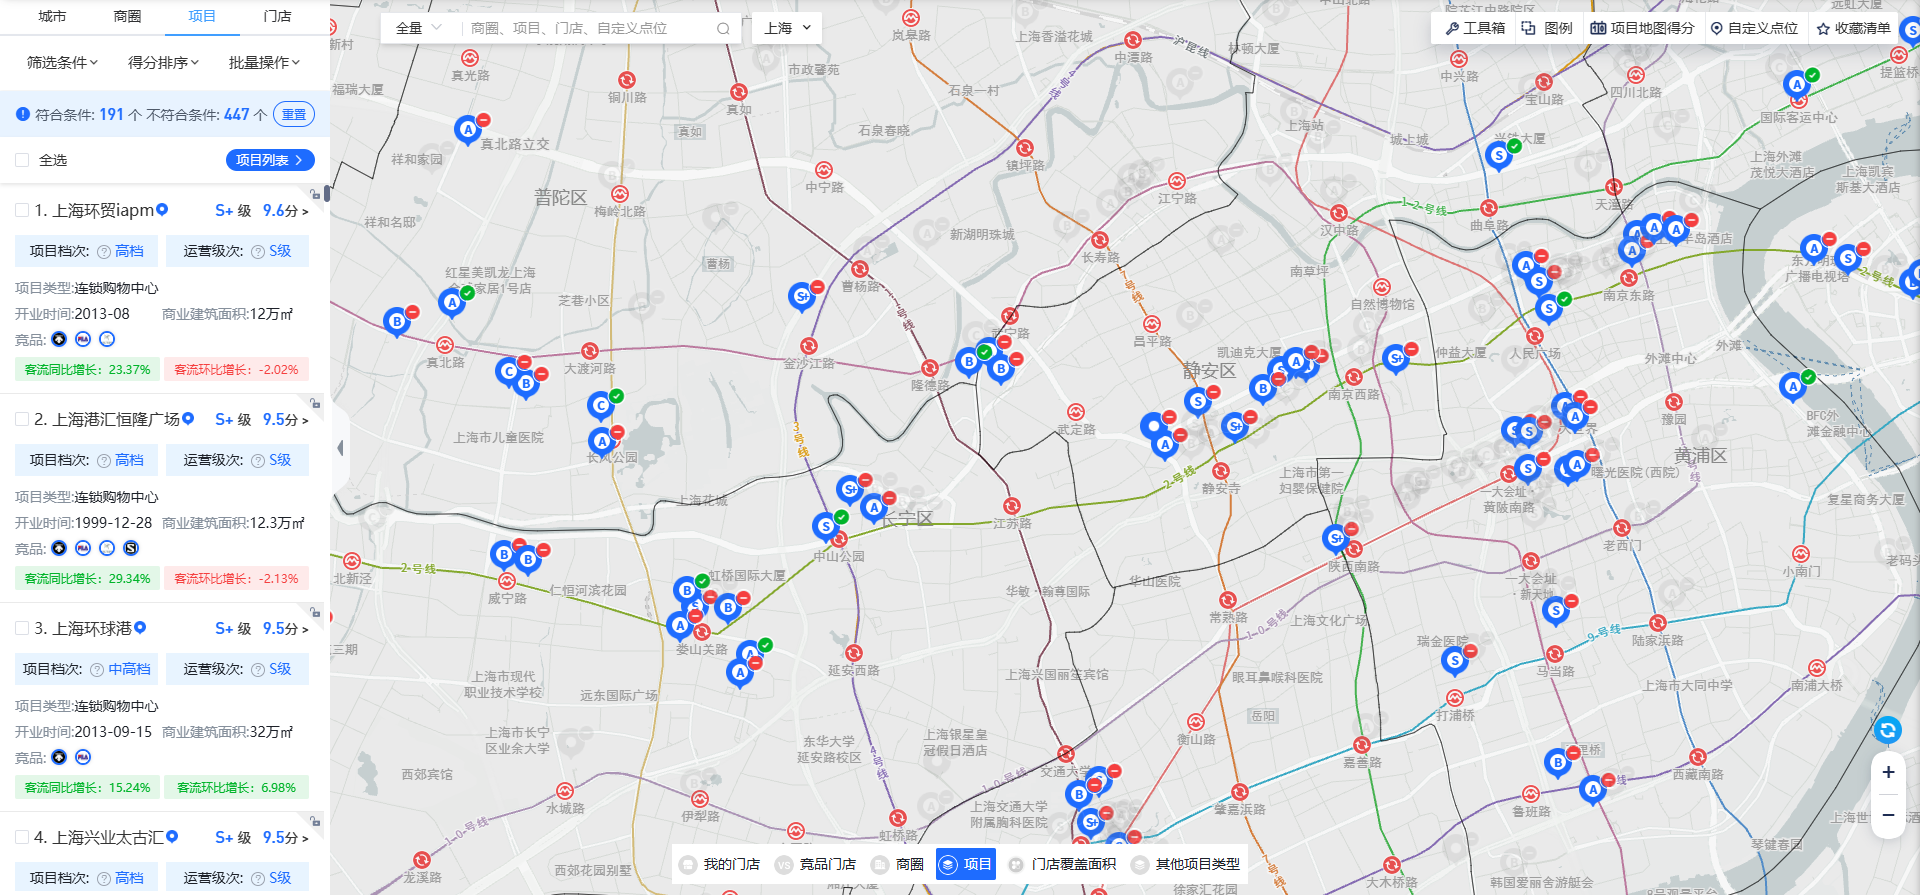Expand the 9.5分 score details for 上海环球港
This screenshot has height=895, width=1920.
click(286, 629)
